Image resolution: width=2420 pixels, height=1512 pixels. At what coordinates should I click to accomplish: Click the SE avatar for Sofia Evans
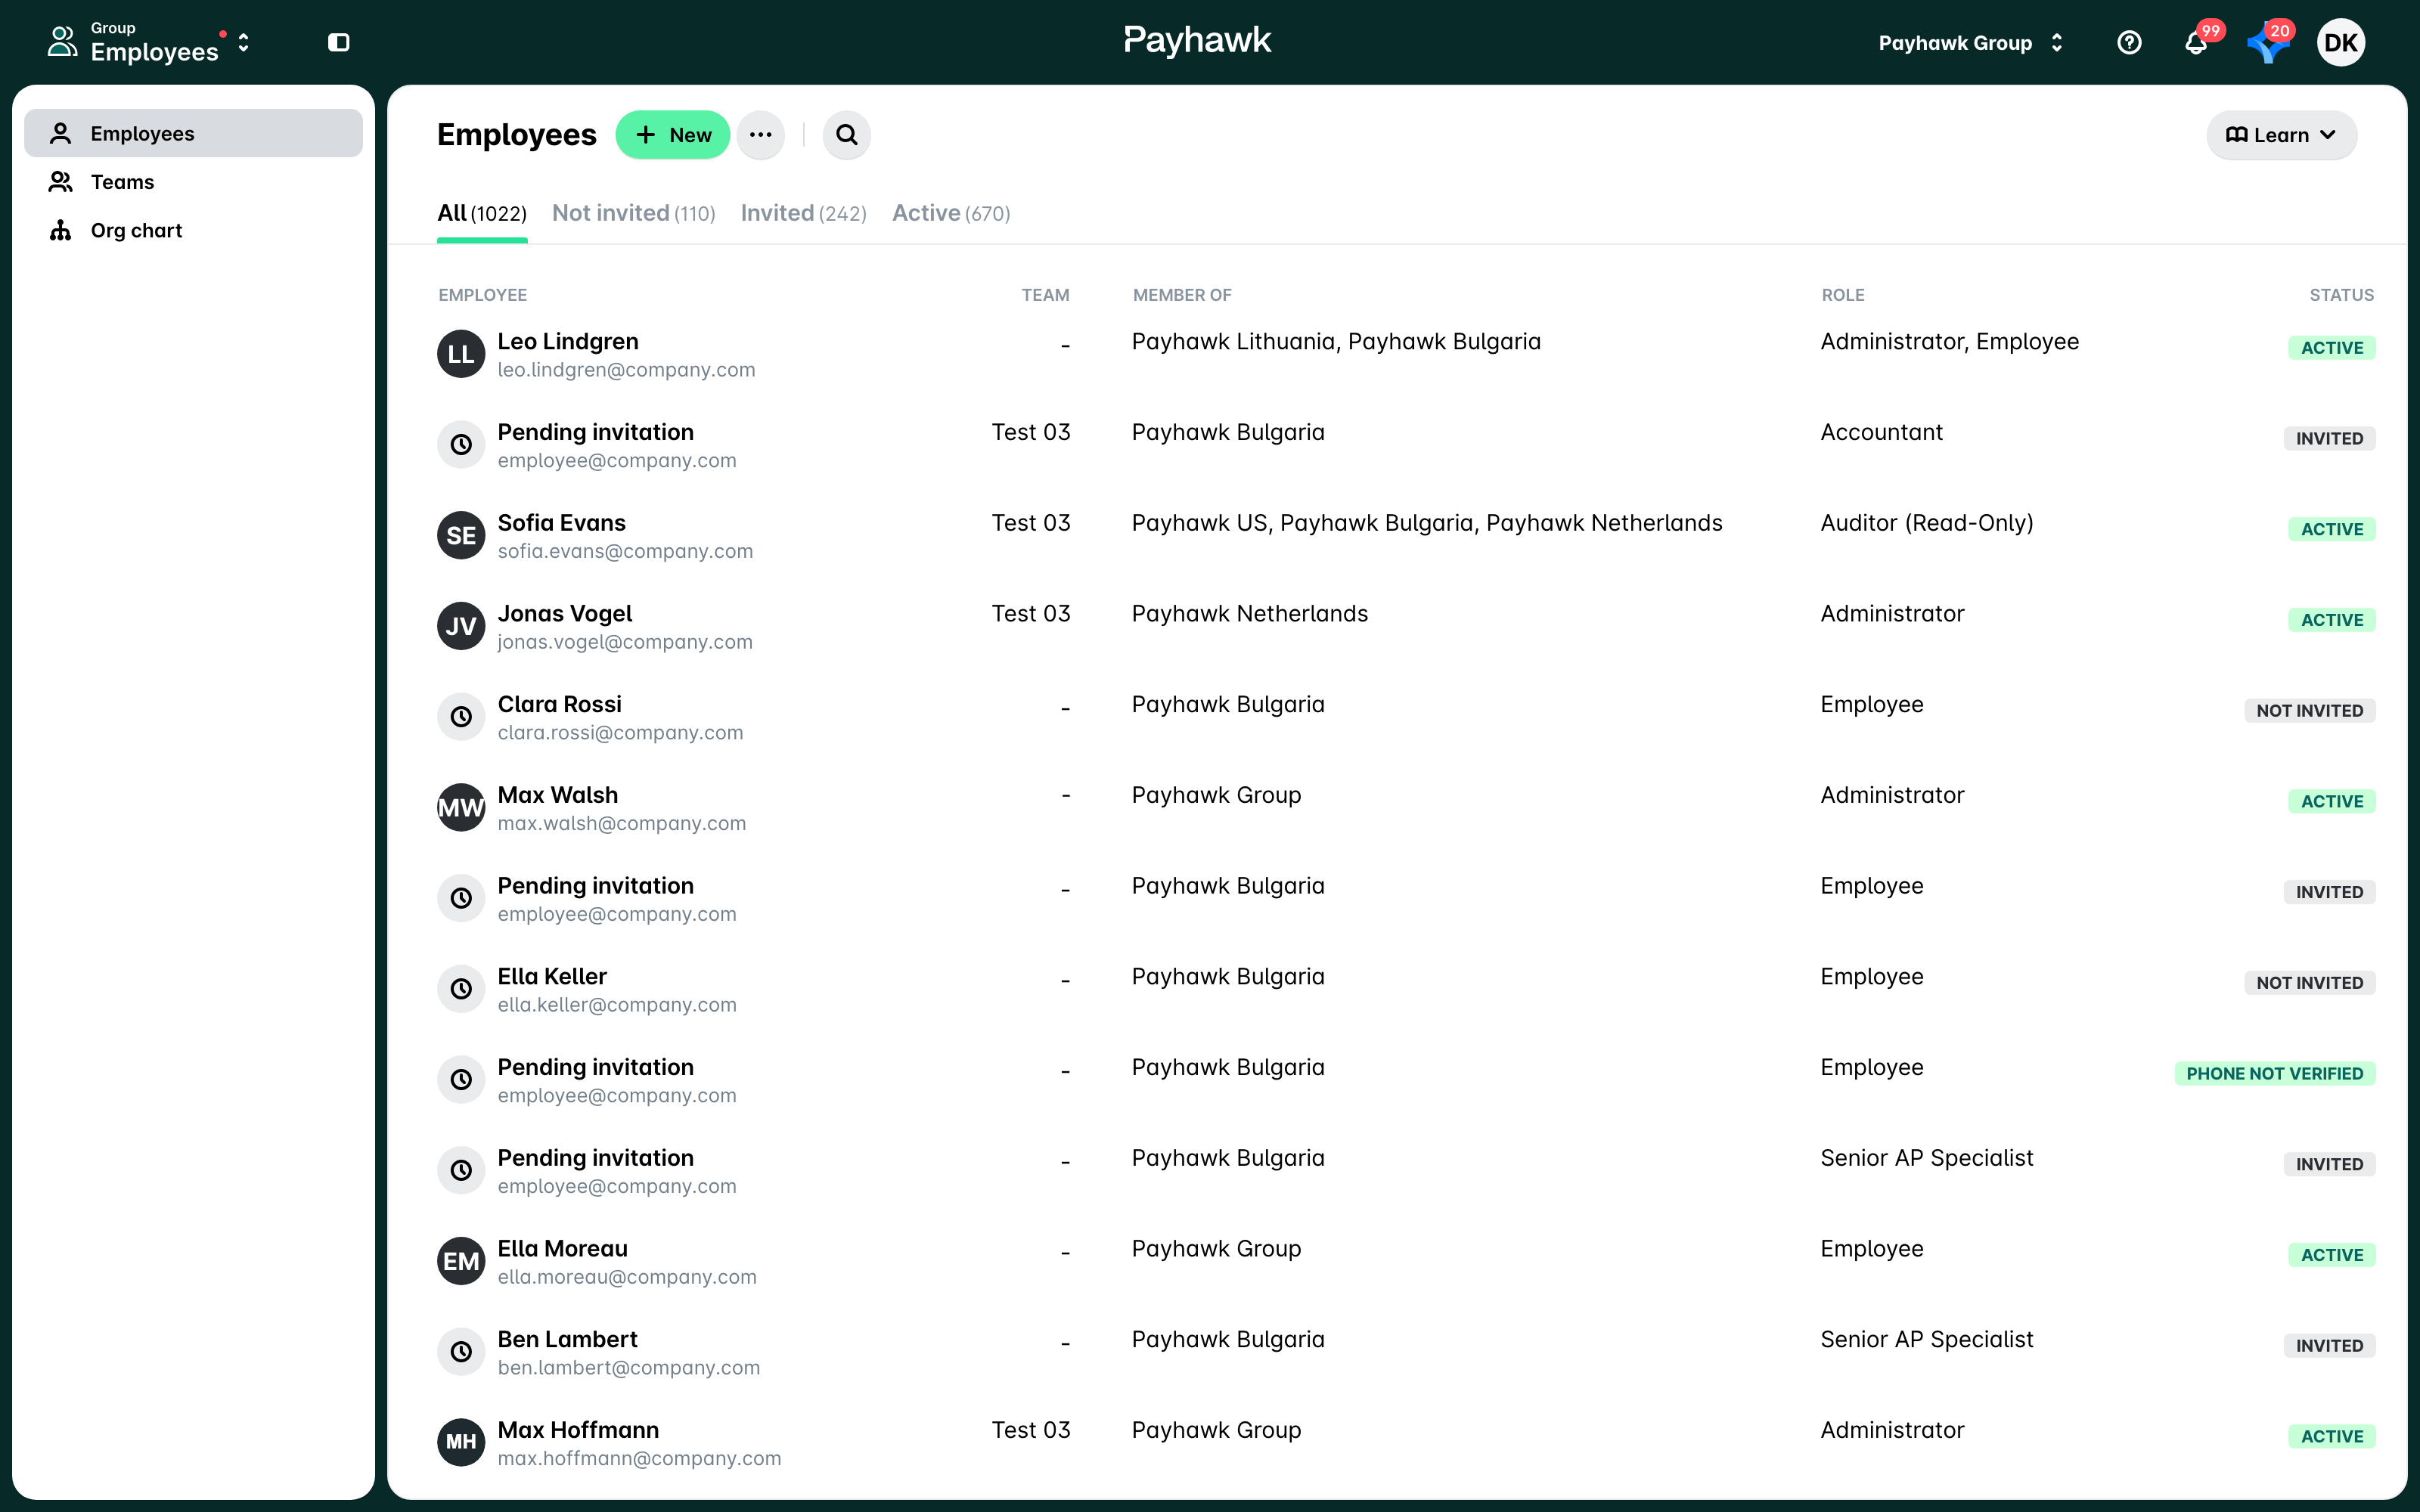461,536
